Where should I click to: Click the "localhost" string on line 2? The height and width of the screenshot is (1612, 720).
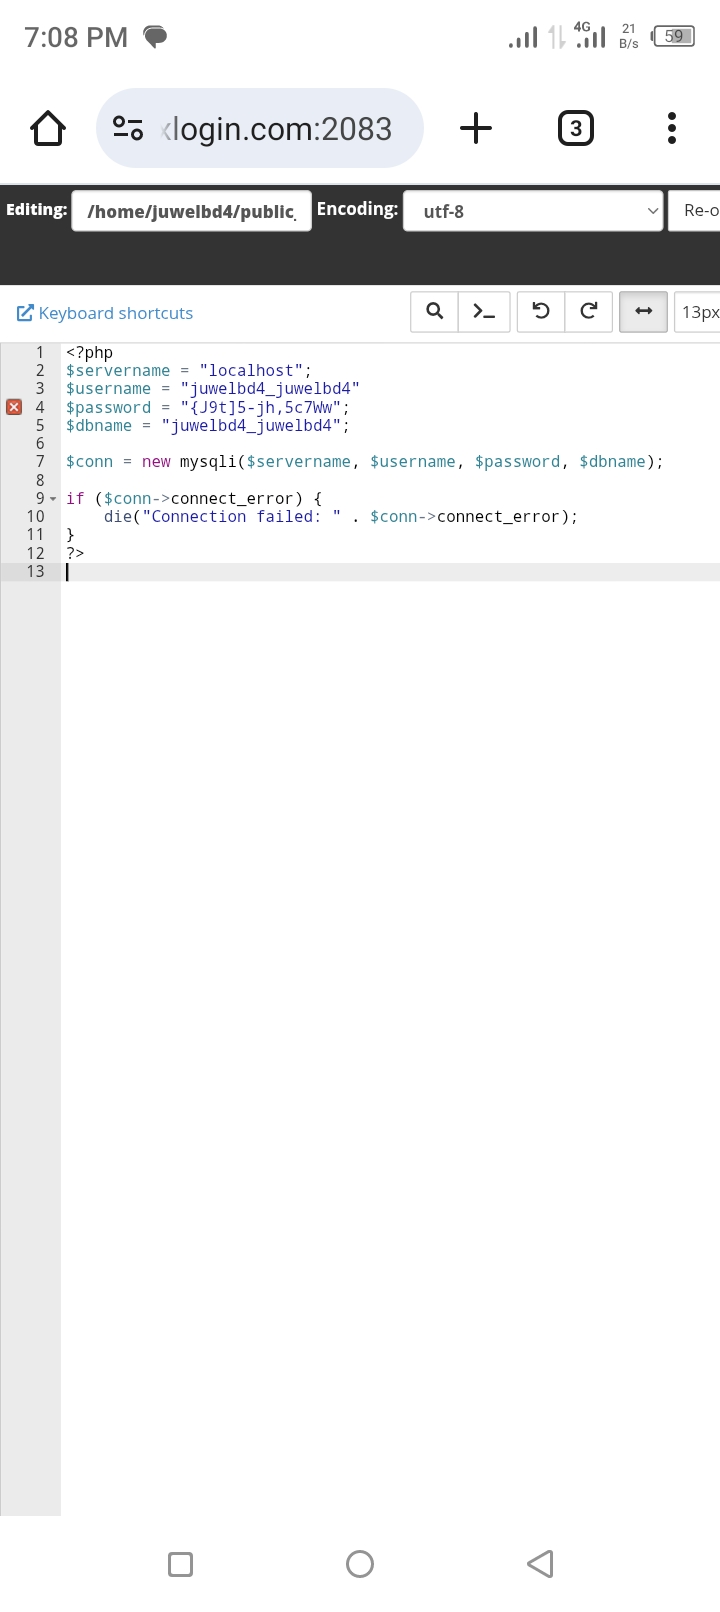point(251,370)
